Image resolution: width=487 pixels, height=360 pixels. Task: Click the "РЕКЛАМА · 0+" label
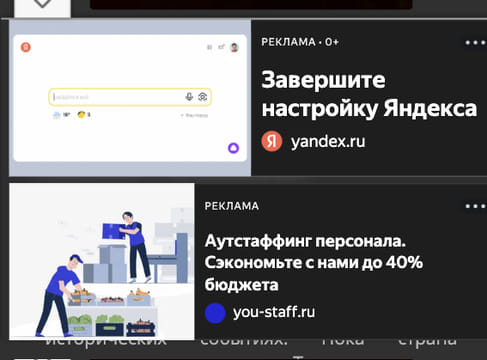tap(300, 42)
